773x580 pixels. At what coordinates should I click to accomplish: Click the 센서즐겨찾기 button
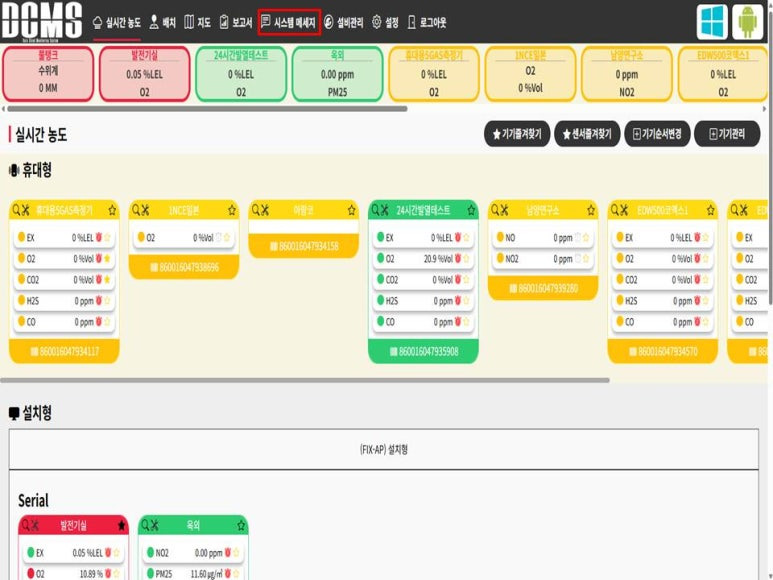coord(587,134)
